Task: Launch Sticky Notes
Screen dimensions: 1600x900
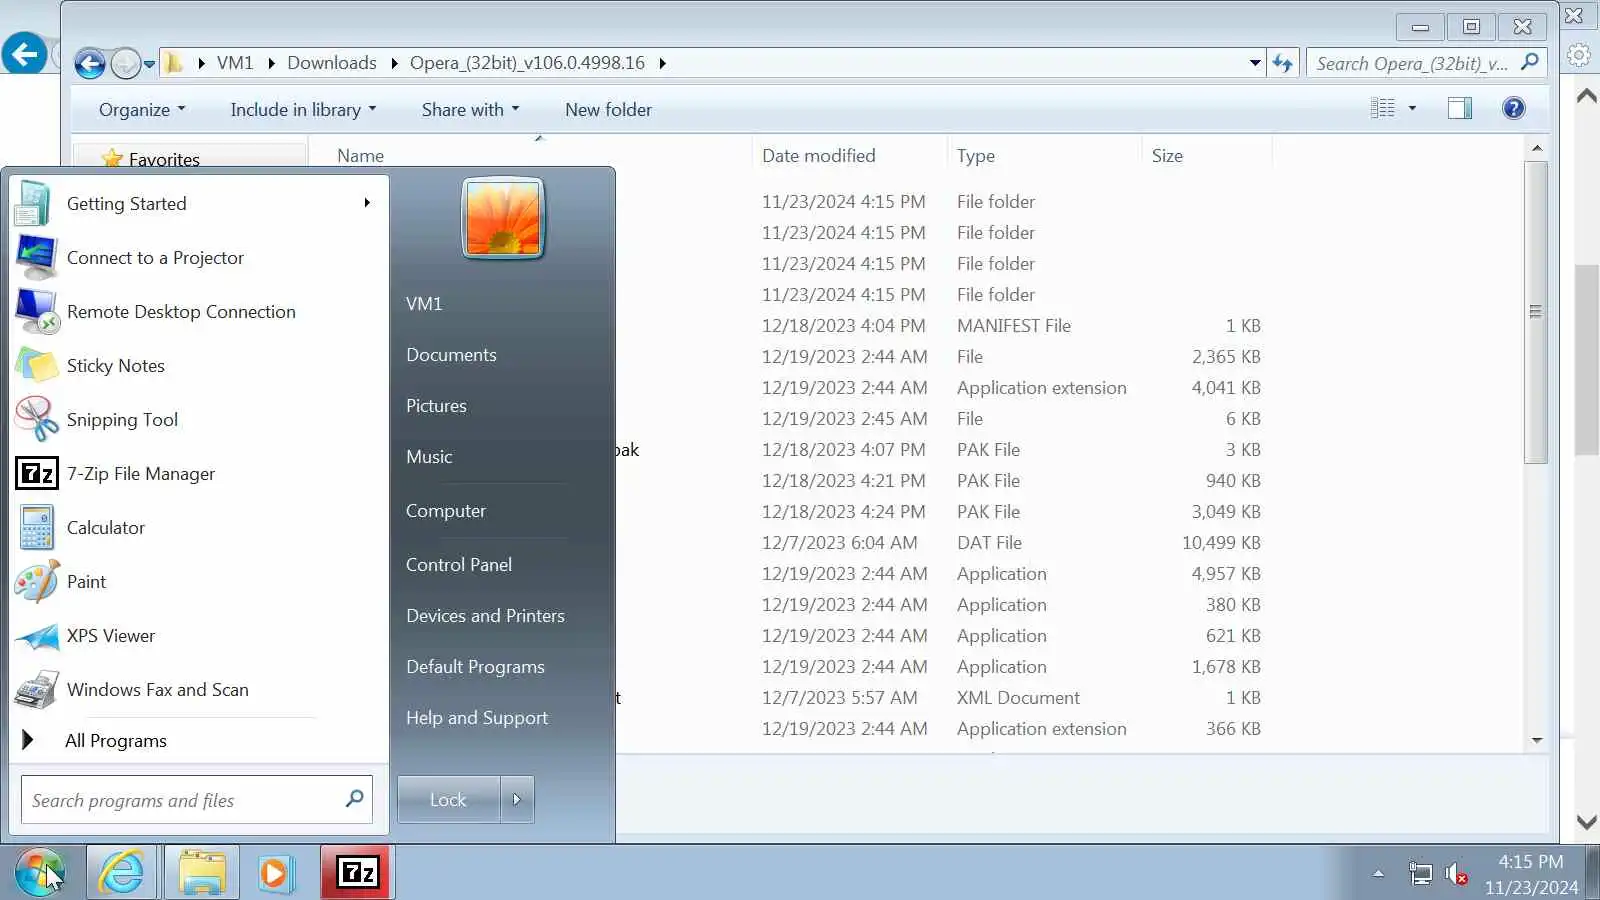Action: [198, 366]
